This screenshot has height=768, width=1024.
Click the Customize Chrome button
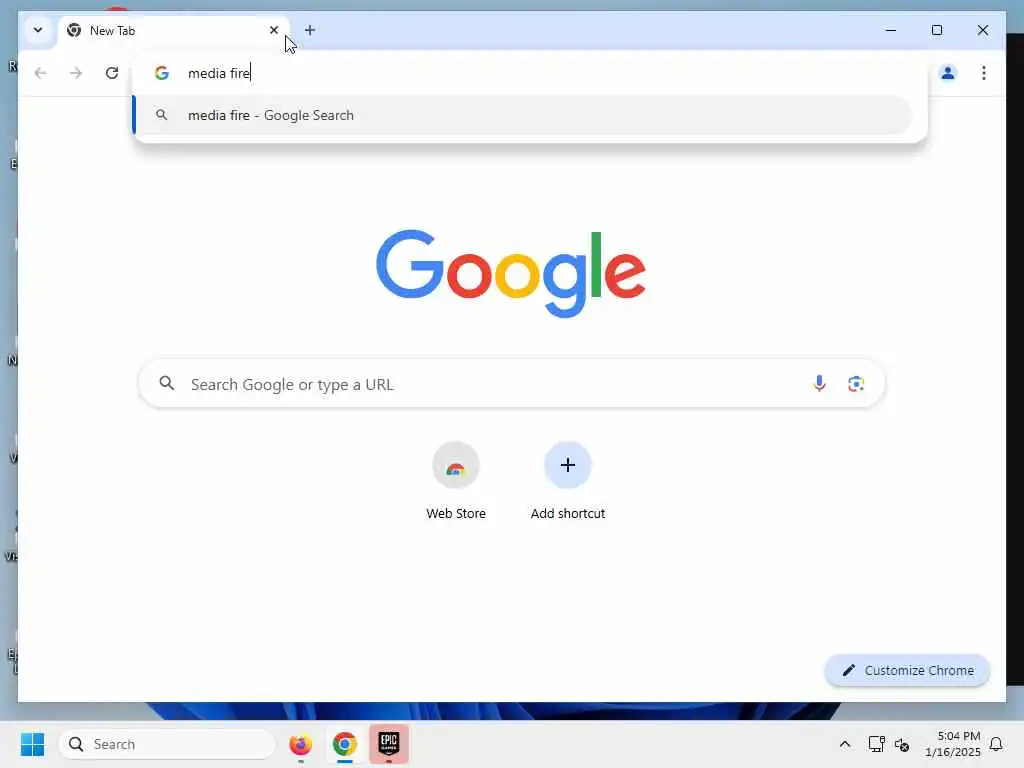(x=907, y=670)
